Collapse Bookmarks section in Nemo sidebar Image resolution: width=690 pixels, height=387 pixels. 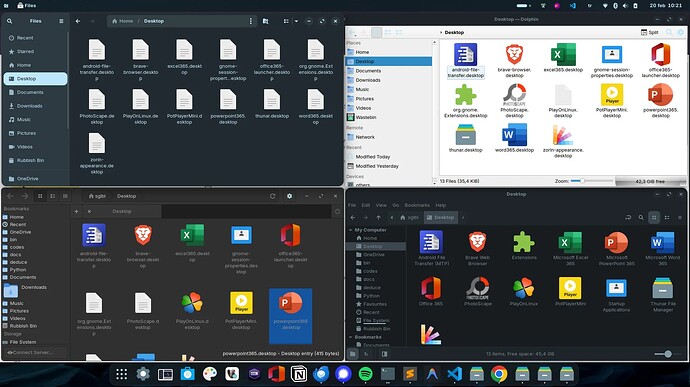coord(351,337)
